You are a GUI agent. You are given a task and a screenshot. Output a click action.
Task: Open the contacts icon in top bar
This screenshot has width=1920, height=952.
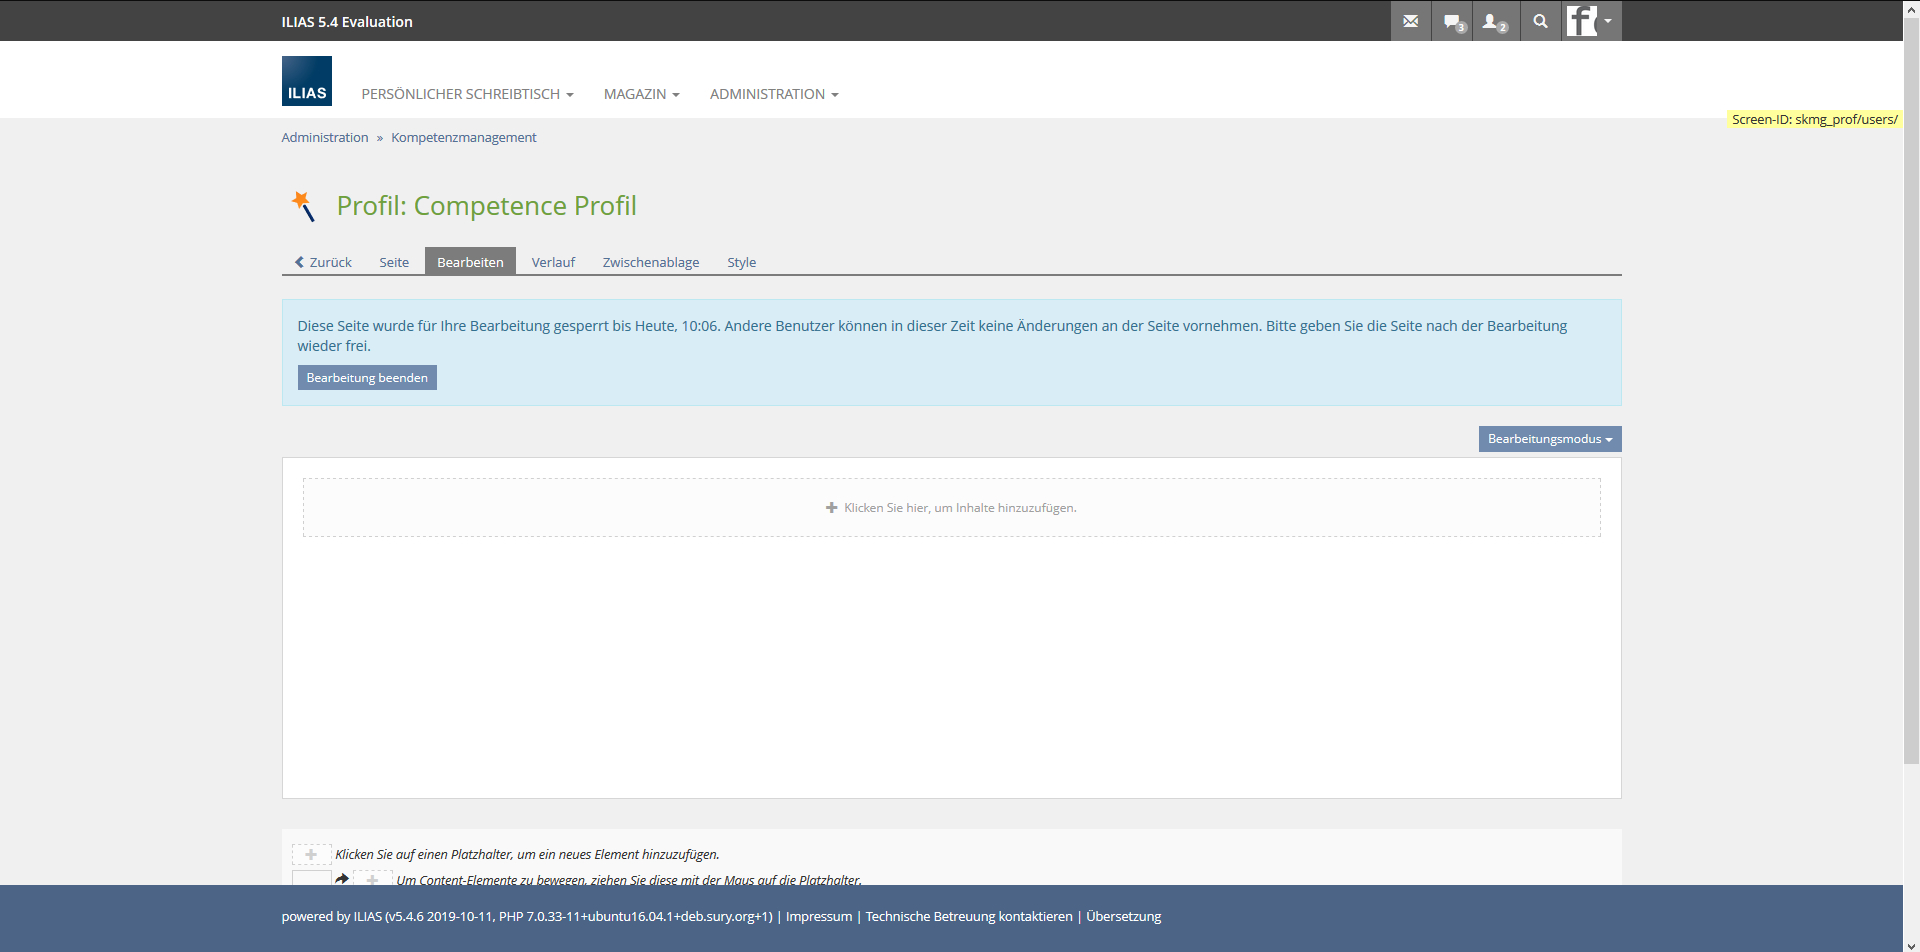tap(1495, 21)
